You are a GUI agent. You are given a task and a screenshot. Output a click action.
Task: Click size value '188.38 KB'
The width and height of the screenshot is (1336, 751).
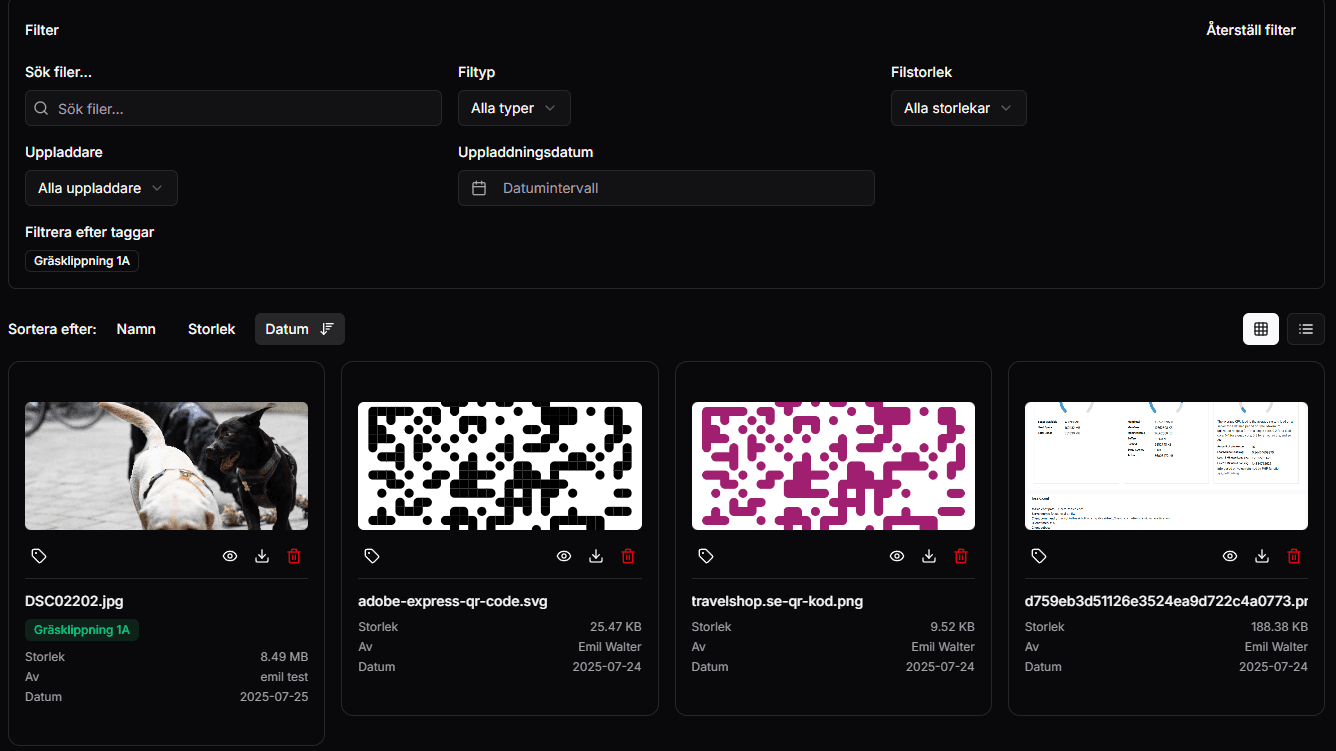pos(1279,627)
